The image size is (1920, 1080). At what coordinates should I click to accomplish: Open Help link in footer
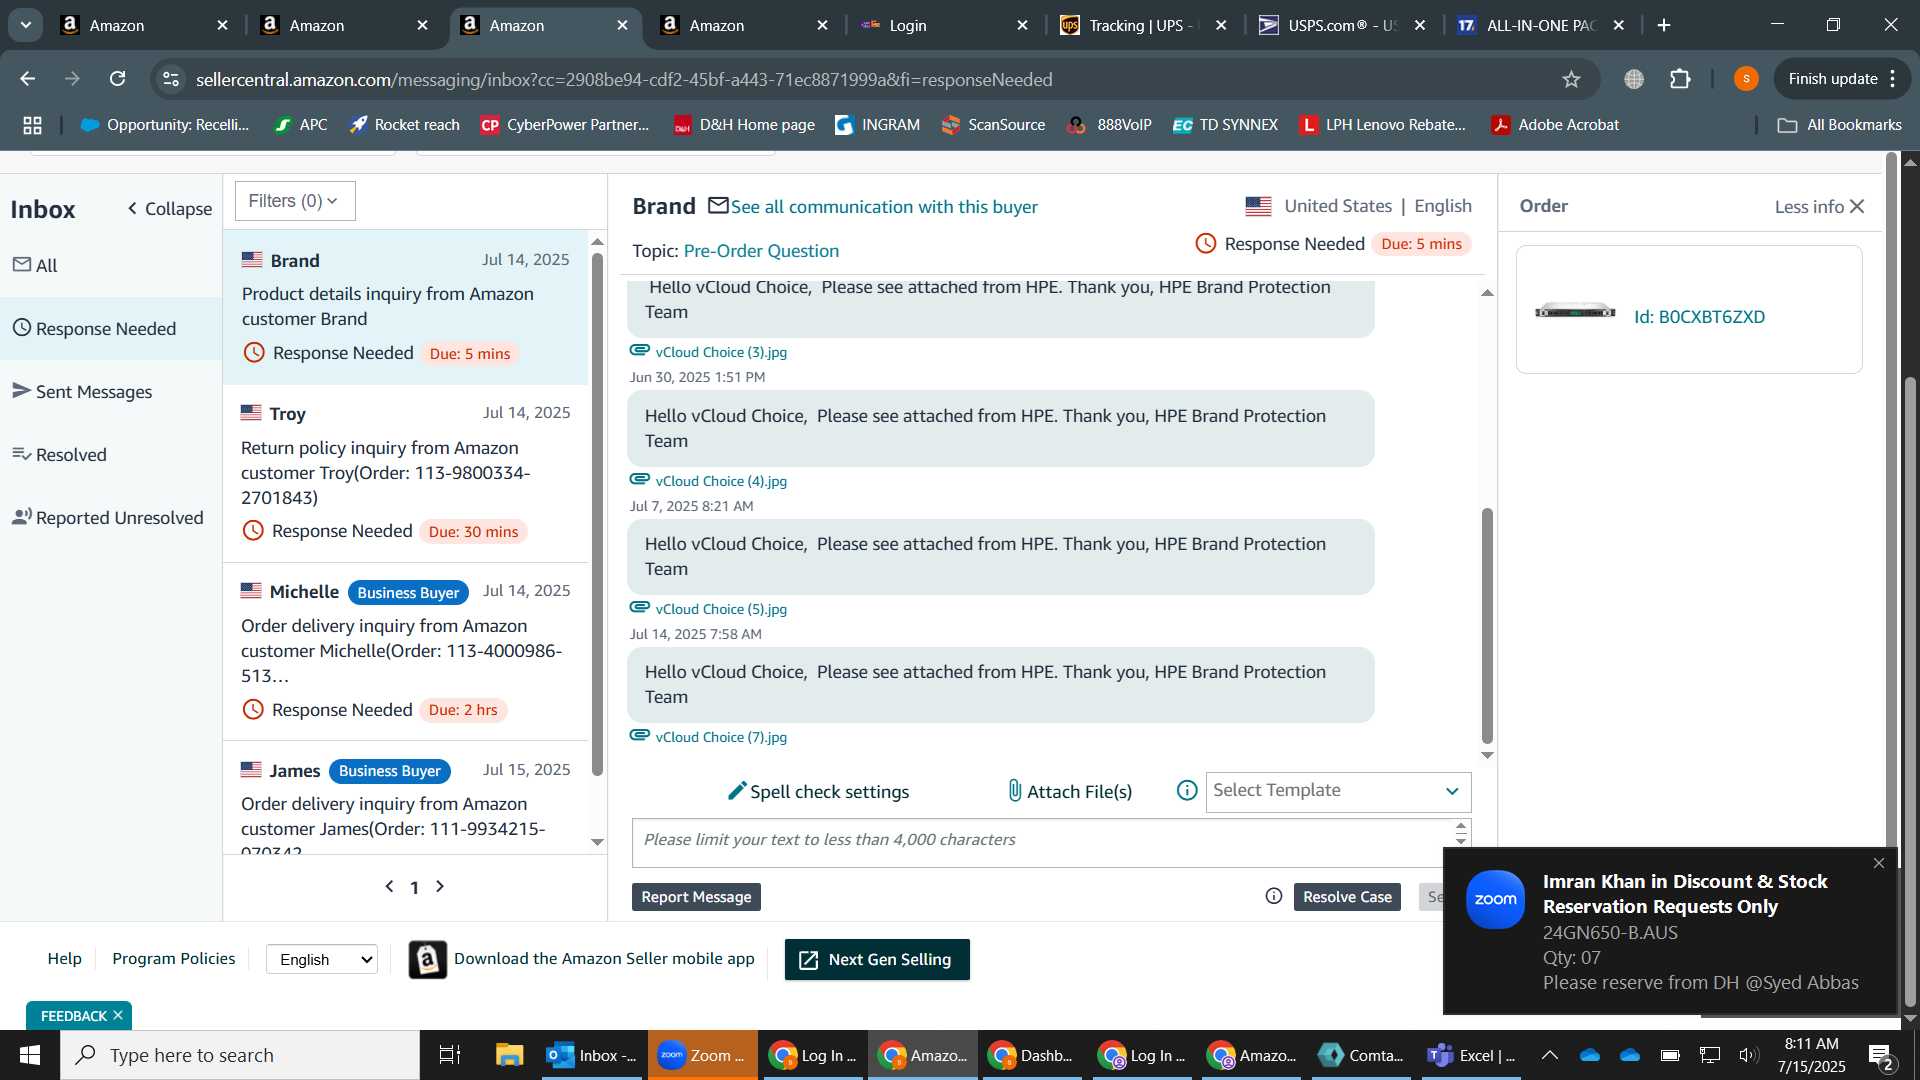click(x=65, y=958)
